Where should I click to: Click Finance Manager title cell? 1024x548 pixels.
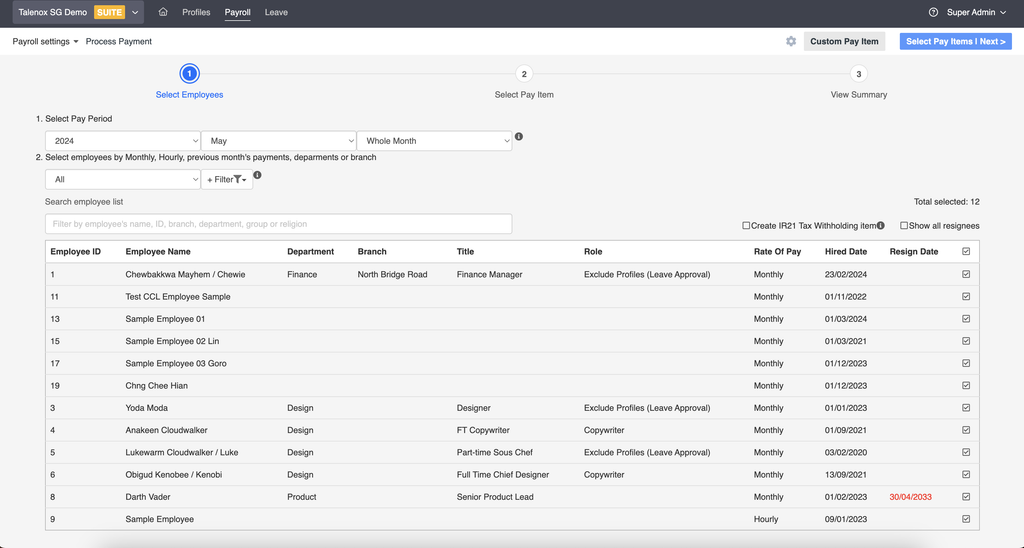[x=489, y=274]
